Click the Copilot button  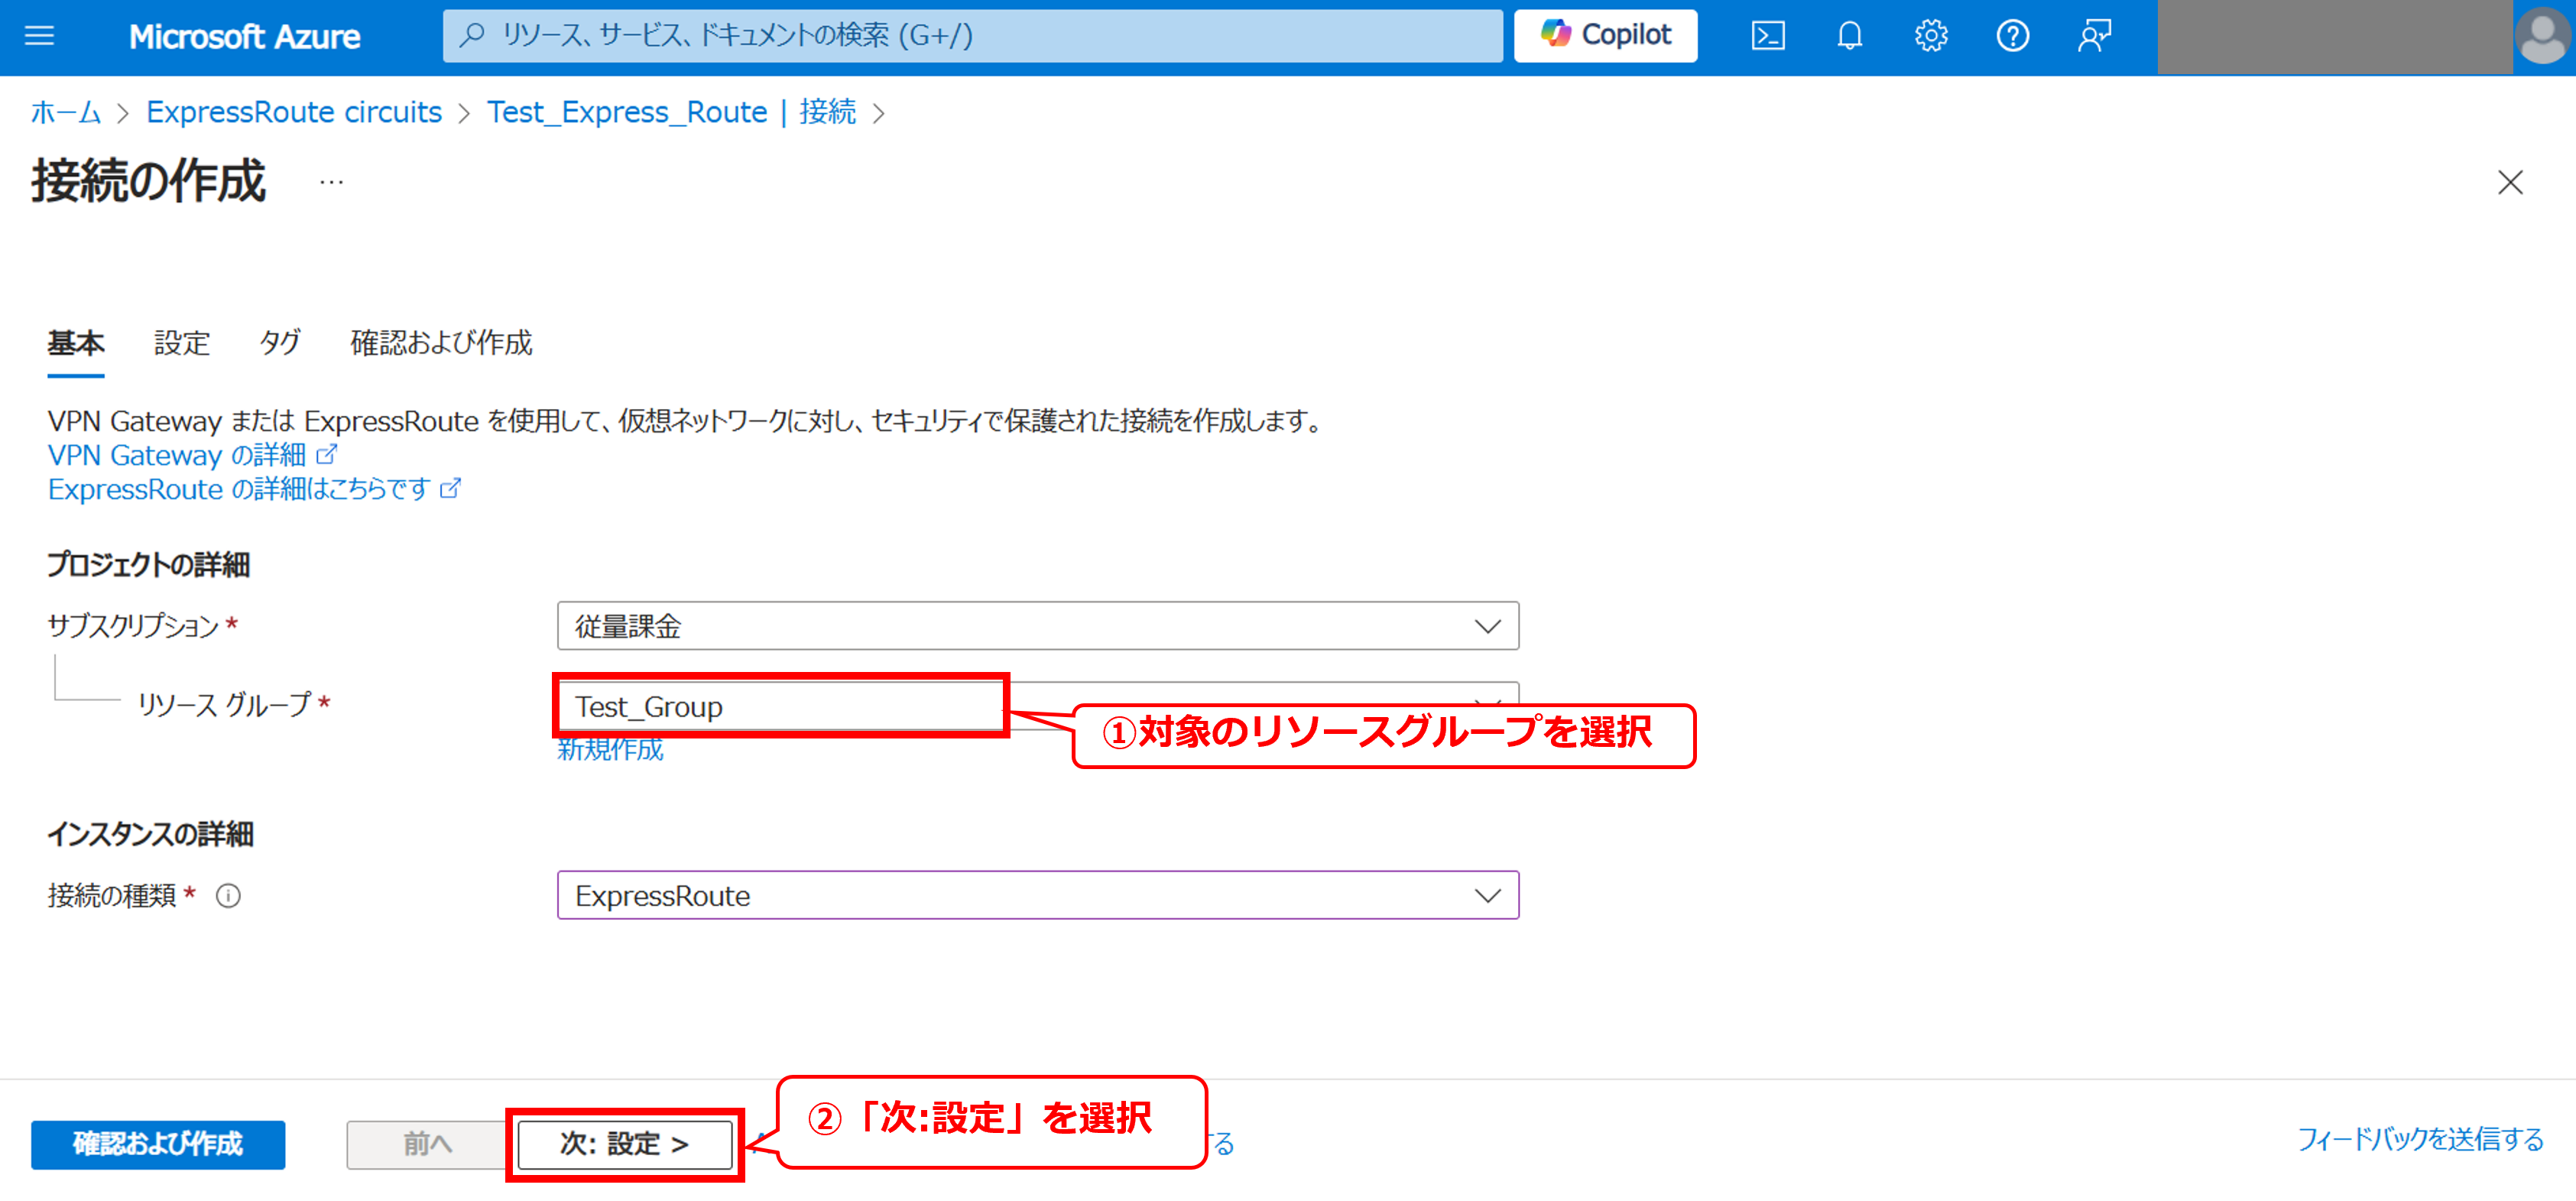pyautogui.click(x=1605, y=35)
